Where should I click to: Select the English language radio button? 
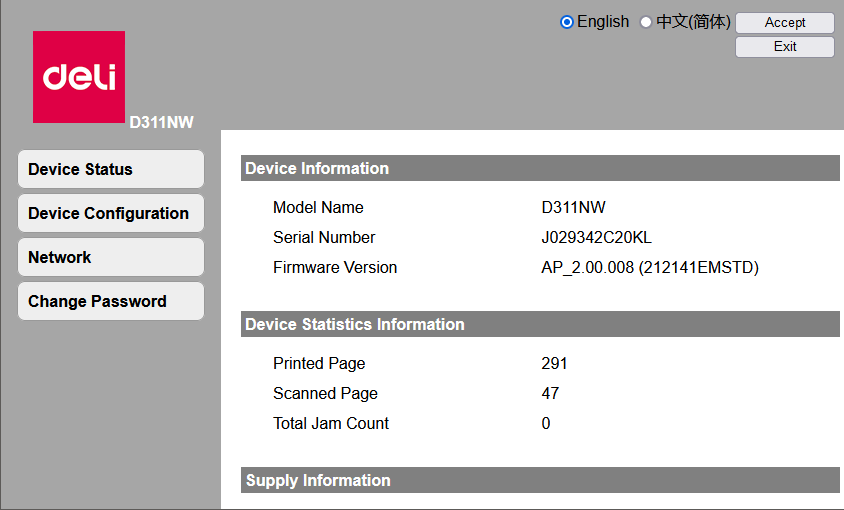coord(567,22)
